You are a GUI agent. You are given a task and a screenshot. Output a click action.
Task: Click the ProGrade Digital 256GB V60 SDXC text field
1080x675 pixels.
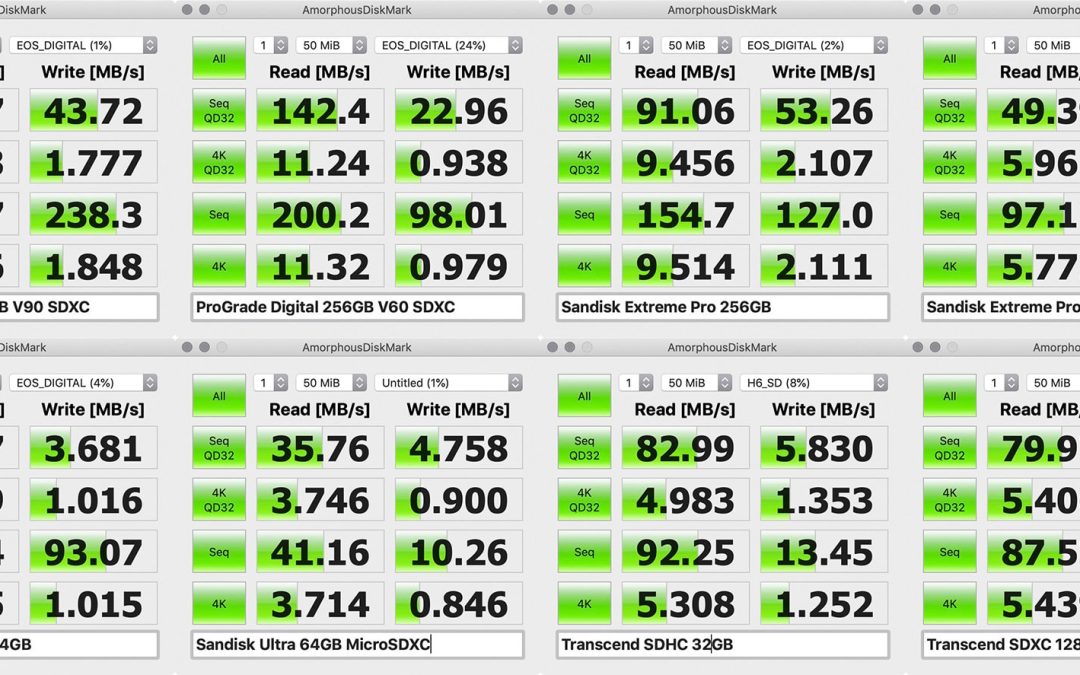pos(357,307)
